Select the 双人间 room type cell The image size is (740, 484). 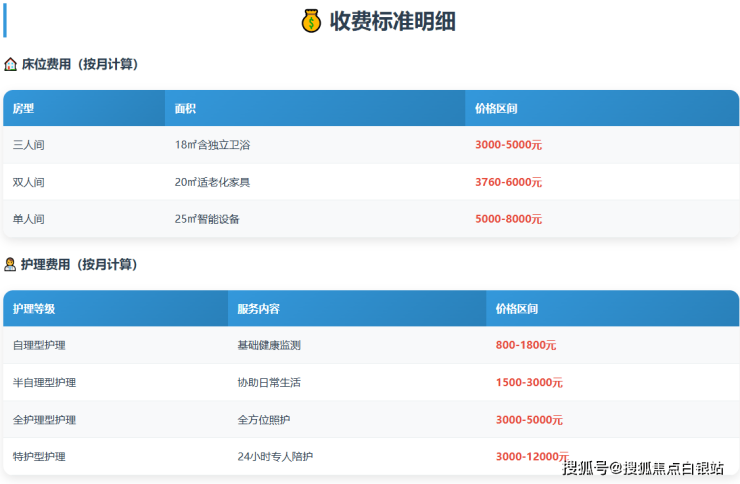click(x=28, y=182)
